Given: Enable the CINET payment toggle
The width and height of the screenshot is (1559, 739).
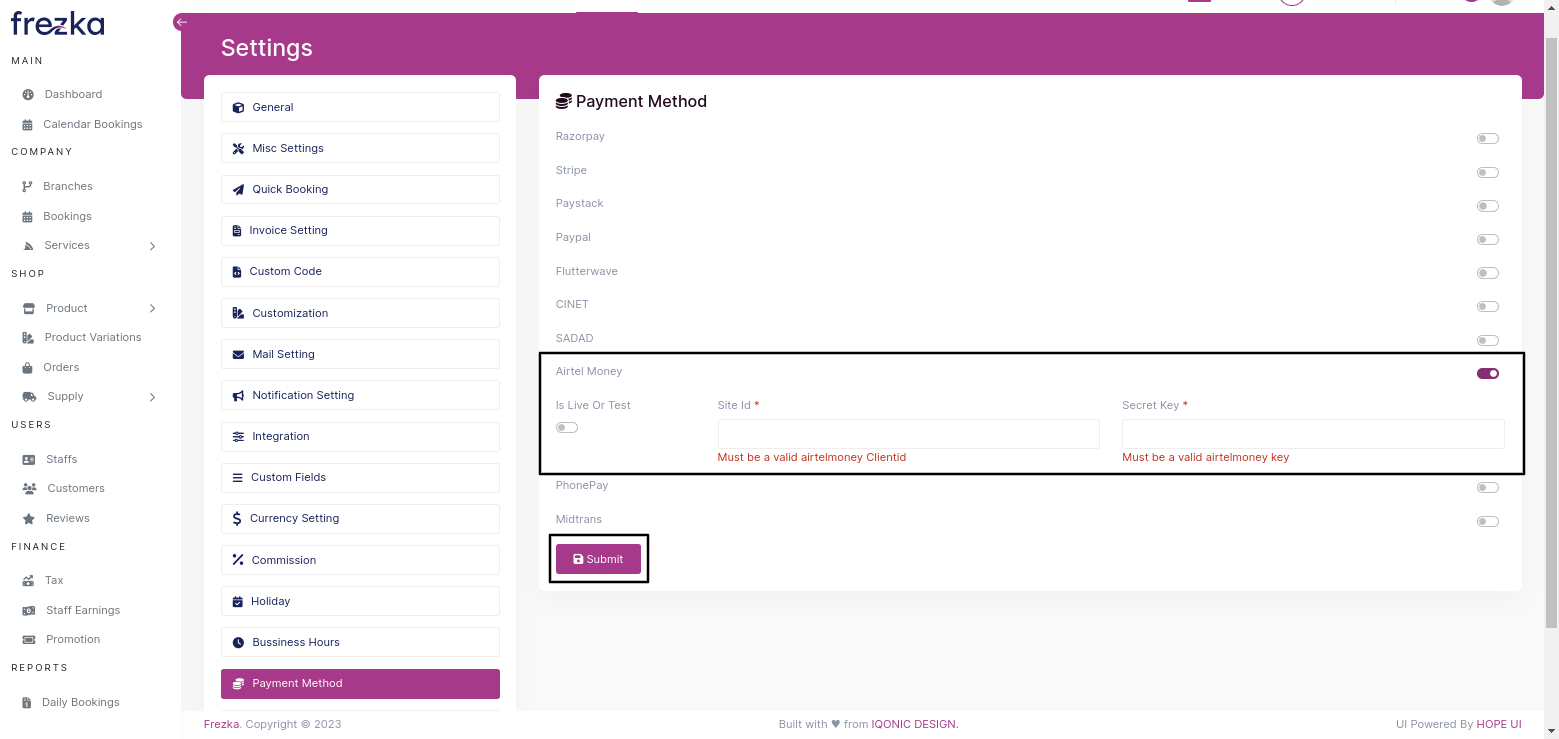Looking at the screenshot, I should click(x=1488, y=307).
